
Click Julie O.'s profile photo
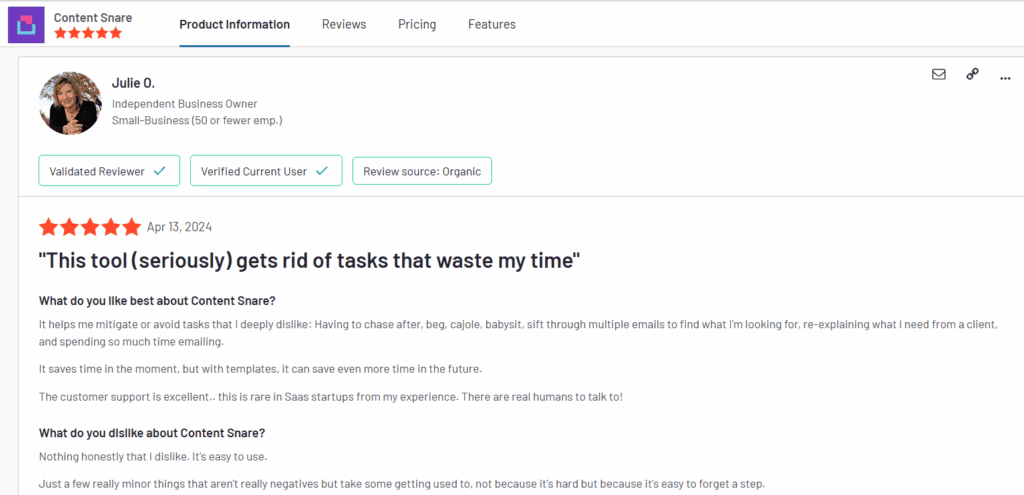point(71,103)
